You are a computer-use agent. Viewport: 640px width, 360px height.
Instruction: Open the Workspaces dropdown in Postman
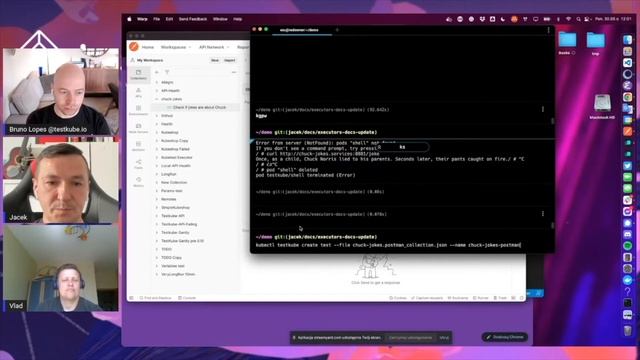click(176, 47)
